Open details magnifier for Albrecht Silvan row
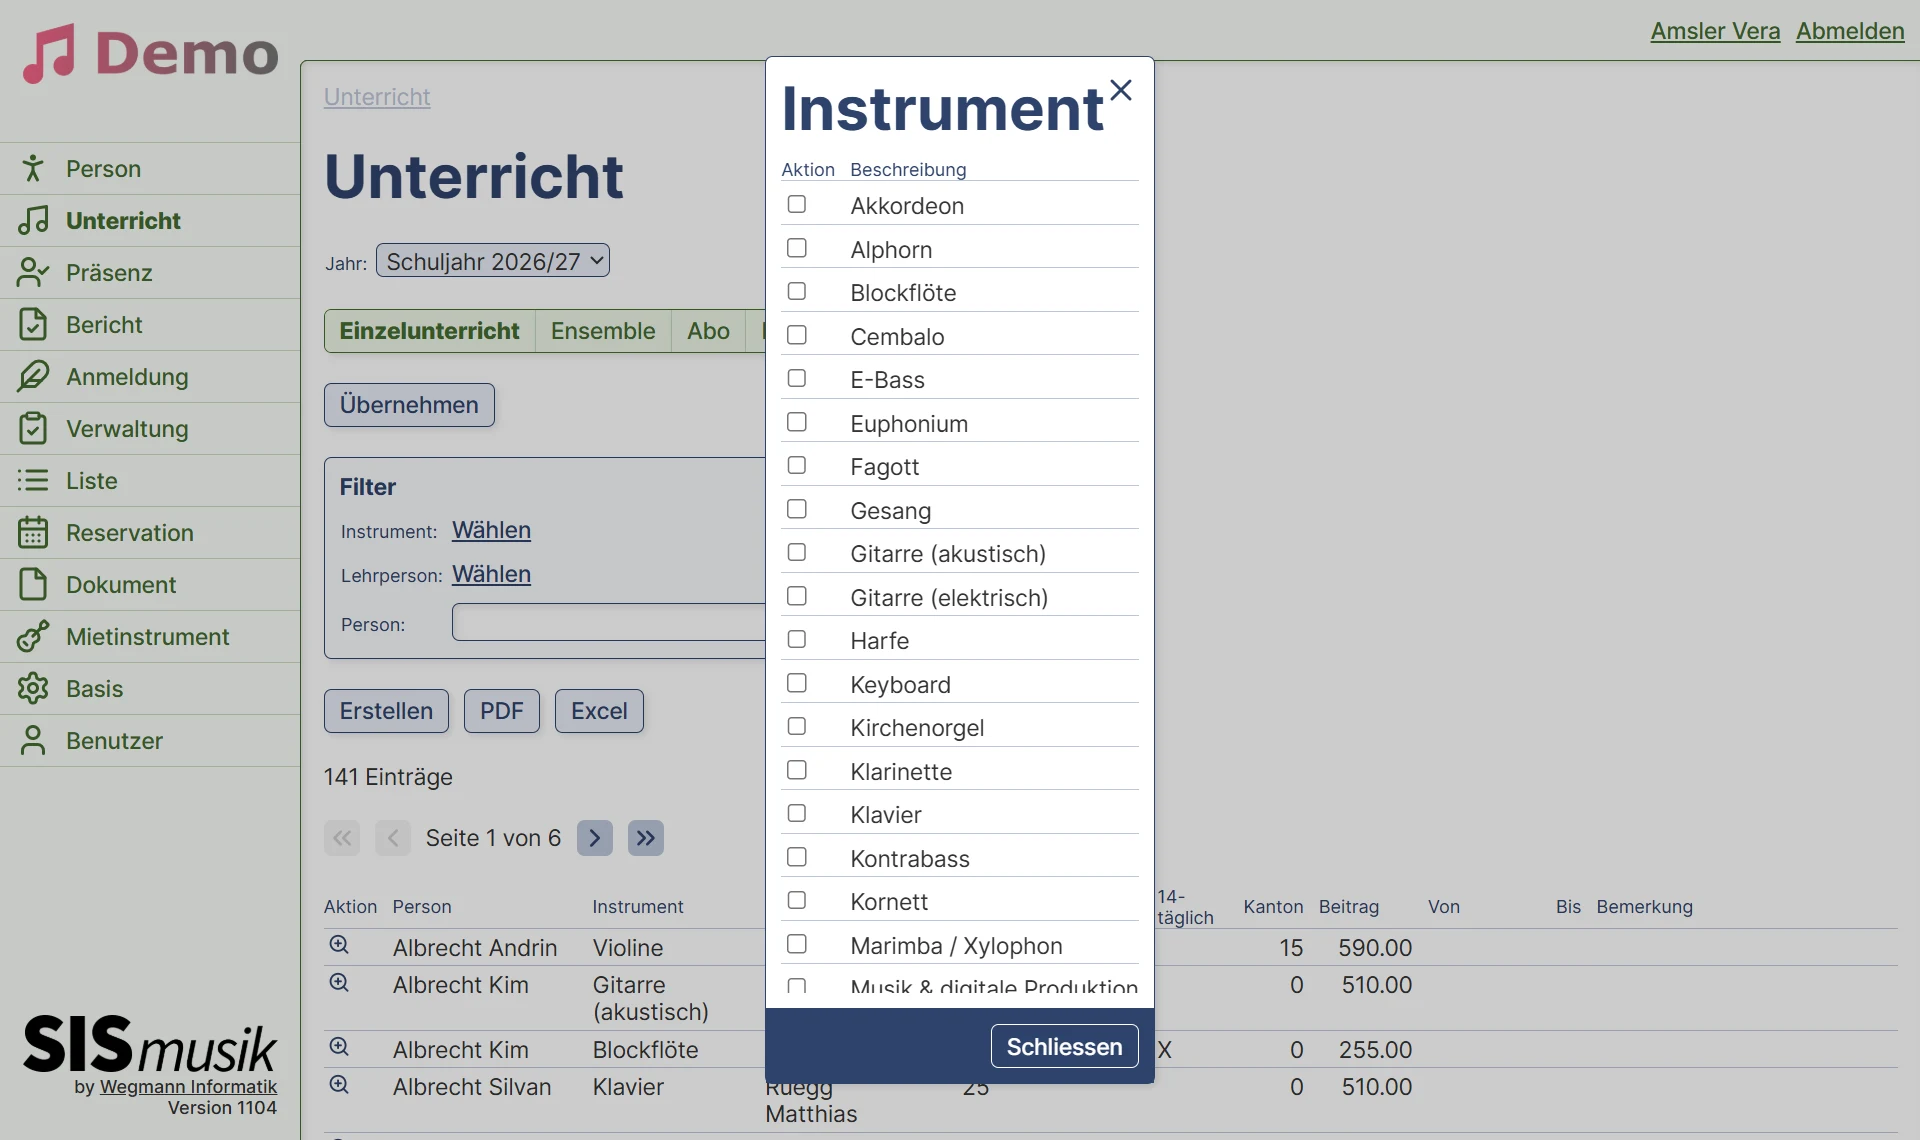Screen dimensions: 1920x1140 coord(339,1085)
